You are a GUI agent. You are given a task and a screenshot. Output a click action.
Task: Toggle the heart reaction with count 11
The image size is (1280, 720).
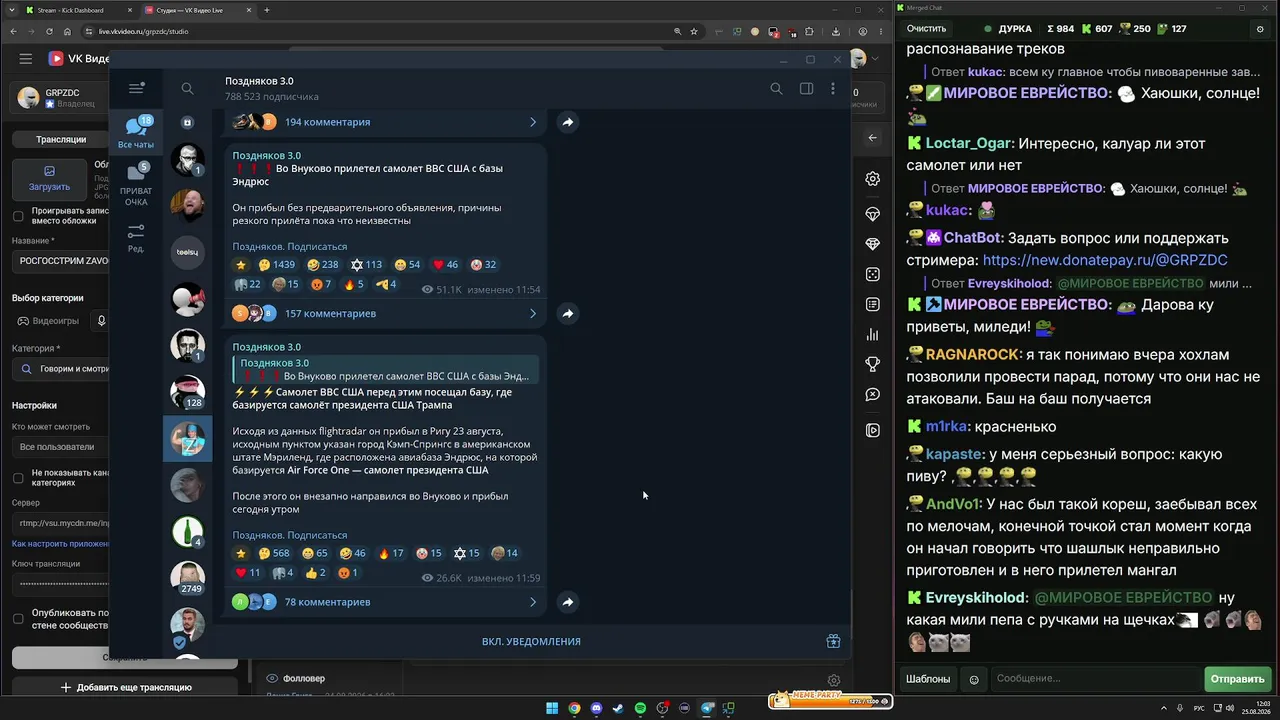pyautogui.click(x=247, y=573)
